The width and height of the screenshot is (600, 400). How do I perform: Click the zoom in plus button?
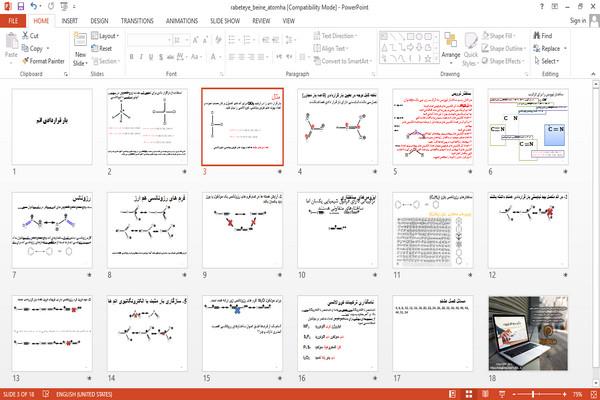565,394
